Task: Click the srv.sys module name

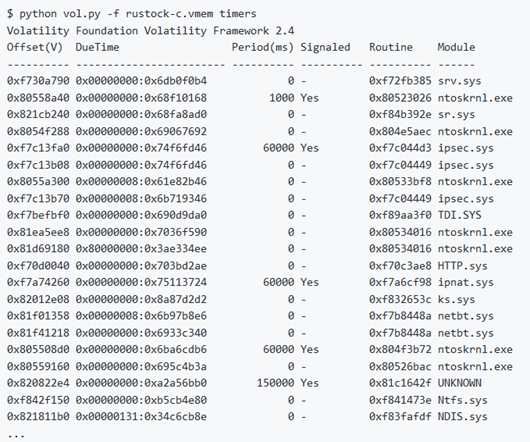Action: 459,81
